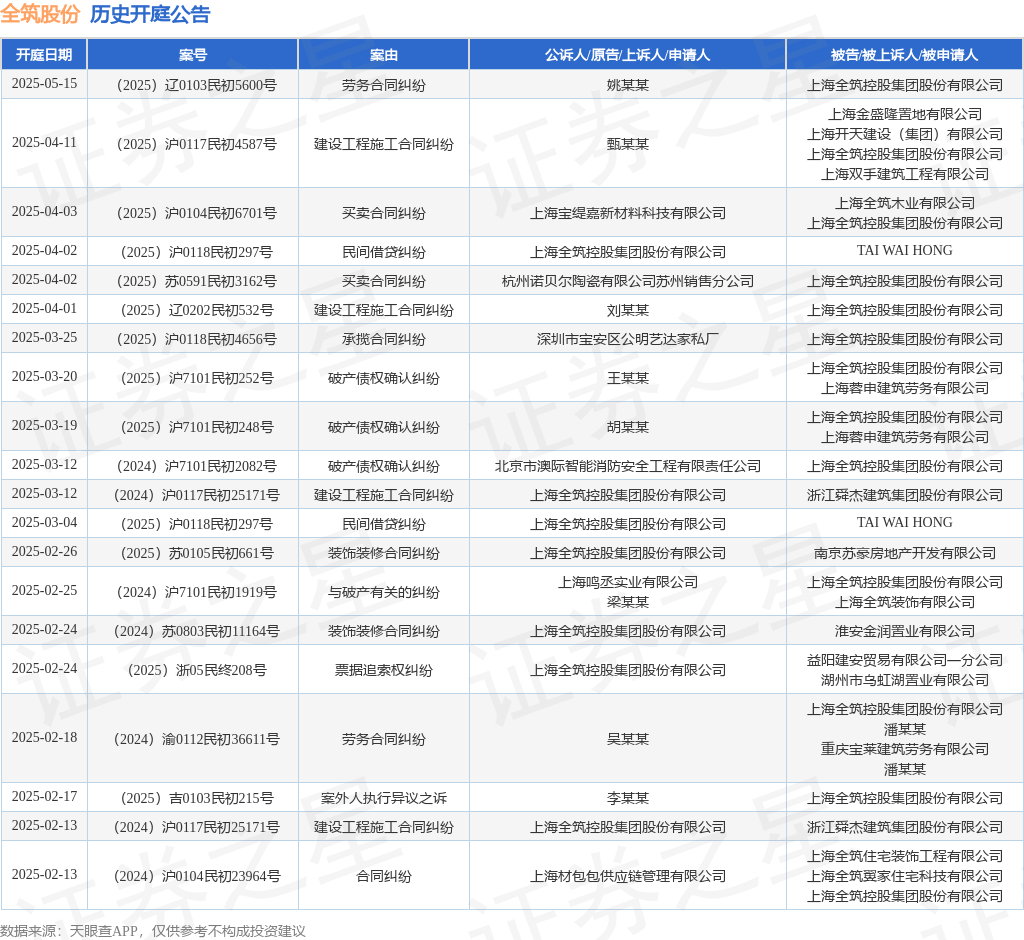The height and width of the screenshot is (940, 1024).
Task: Click plaintiff 深圳市宝安区公明艺达家私厂
Action: (x=628, y=339)
